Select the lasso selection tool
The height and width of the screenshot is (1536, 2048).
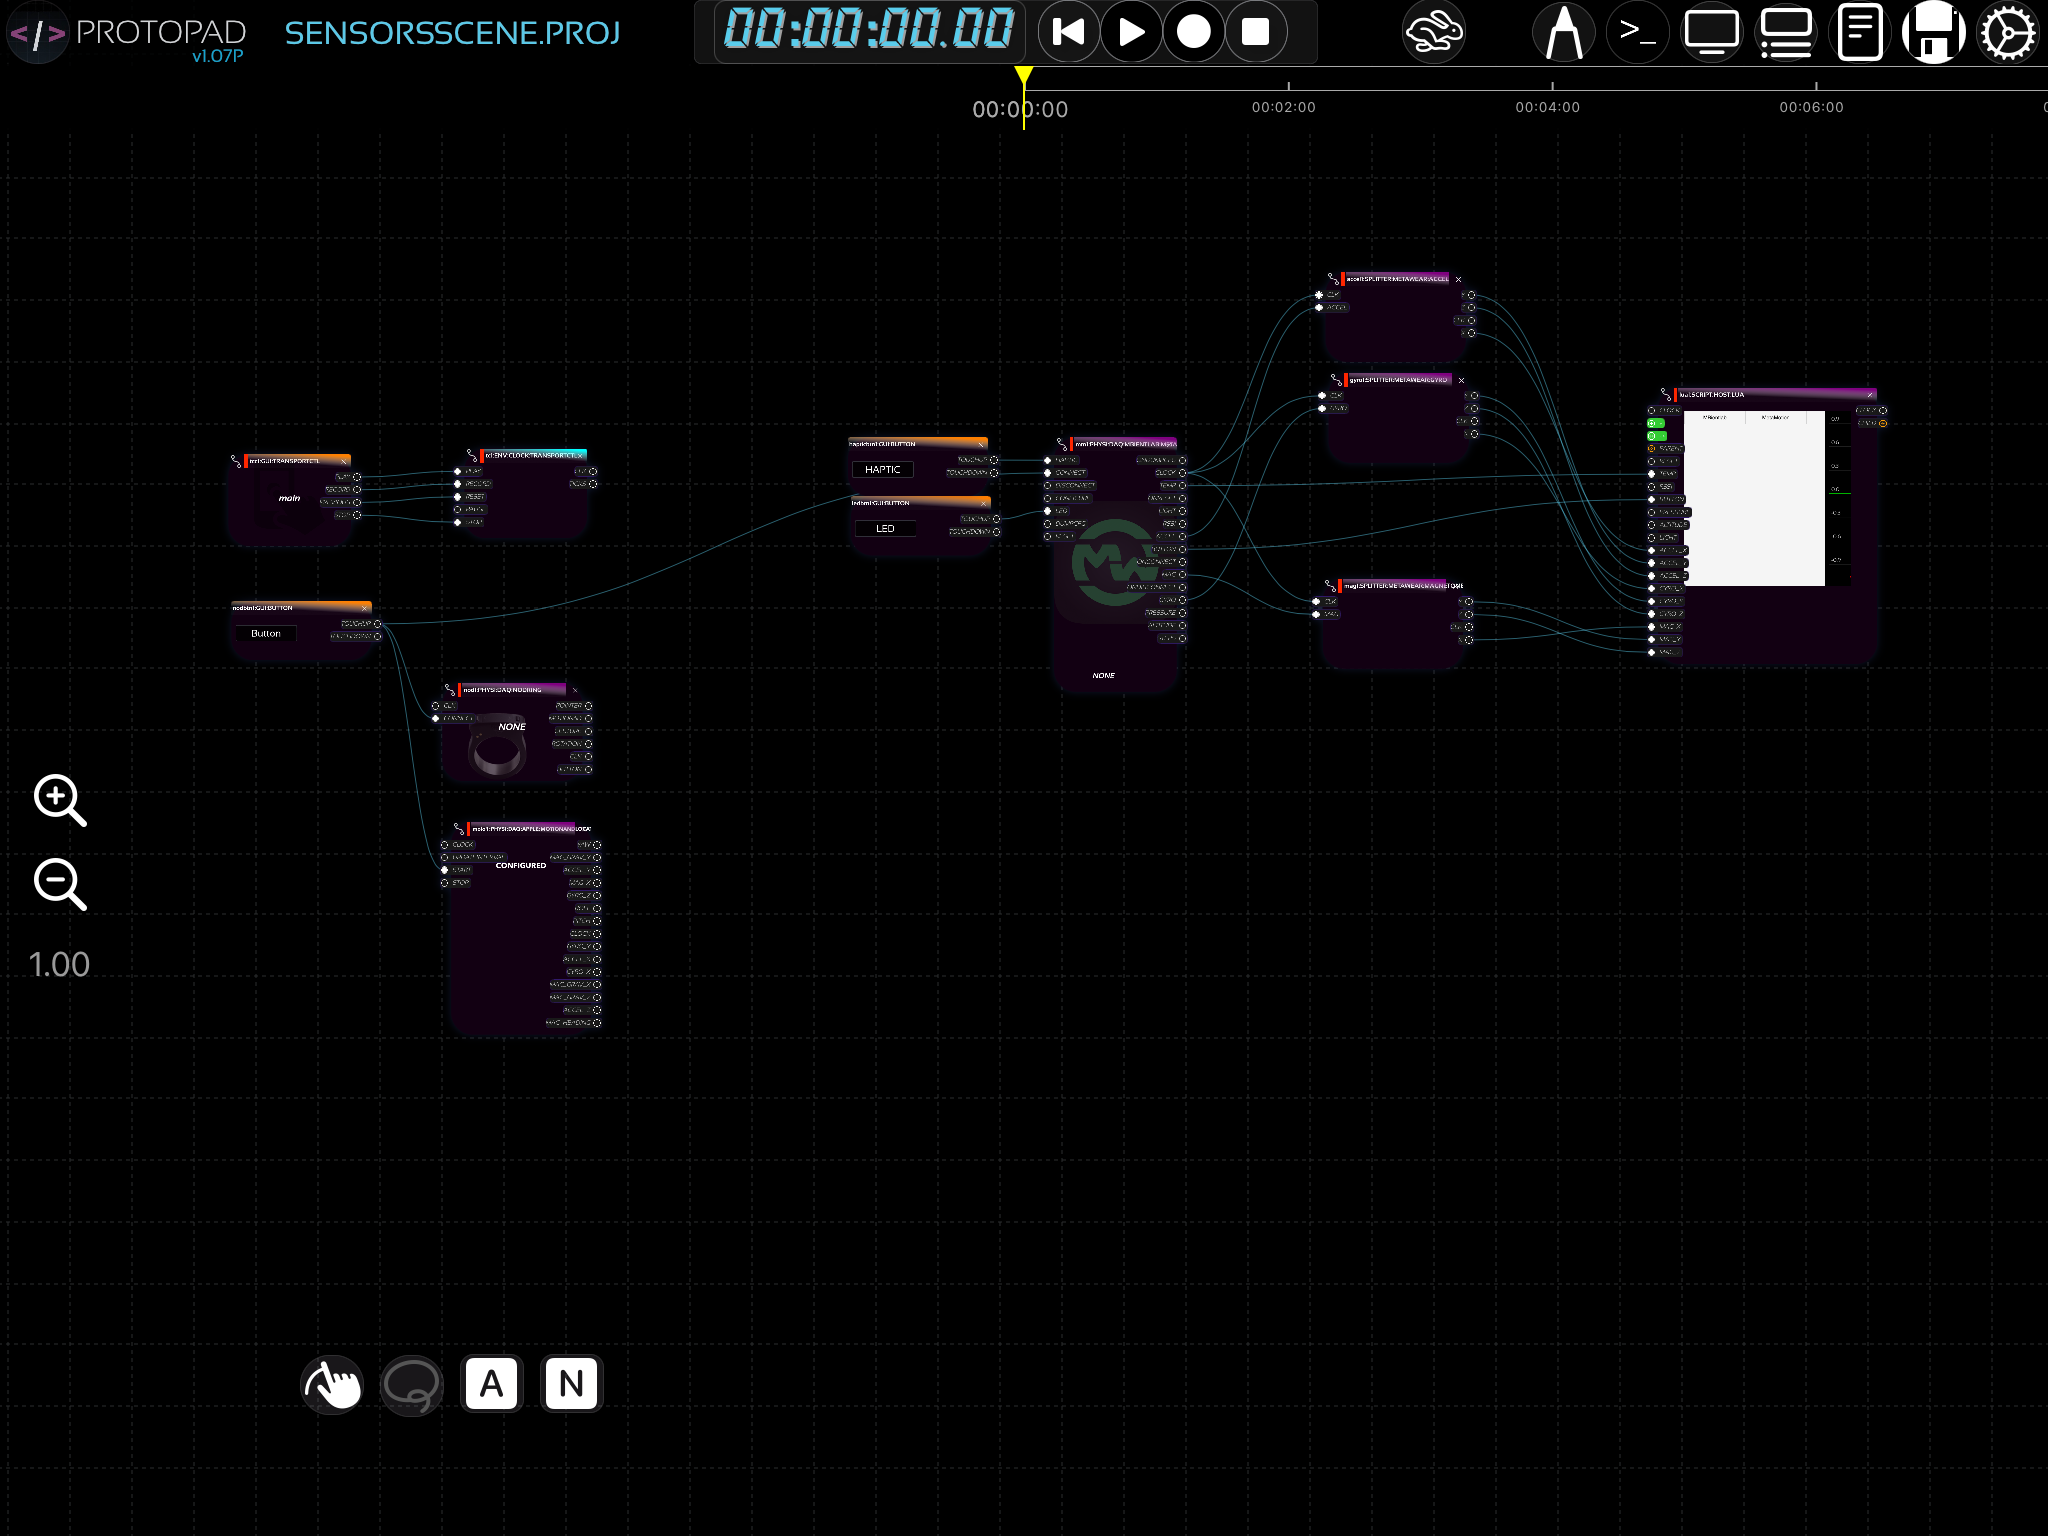coord(411,1384)
